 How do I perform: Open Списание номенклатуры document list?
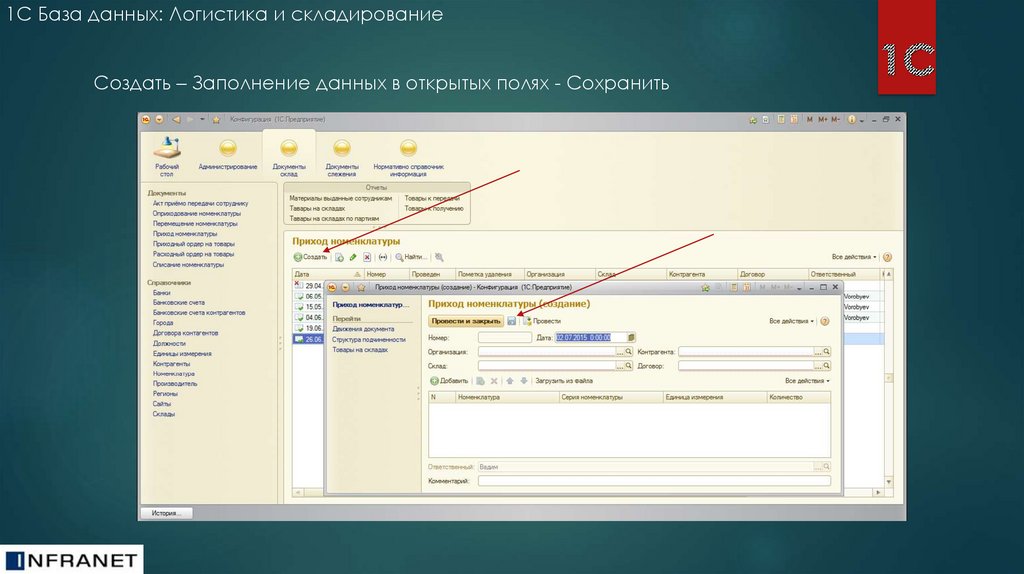[188, 264]
